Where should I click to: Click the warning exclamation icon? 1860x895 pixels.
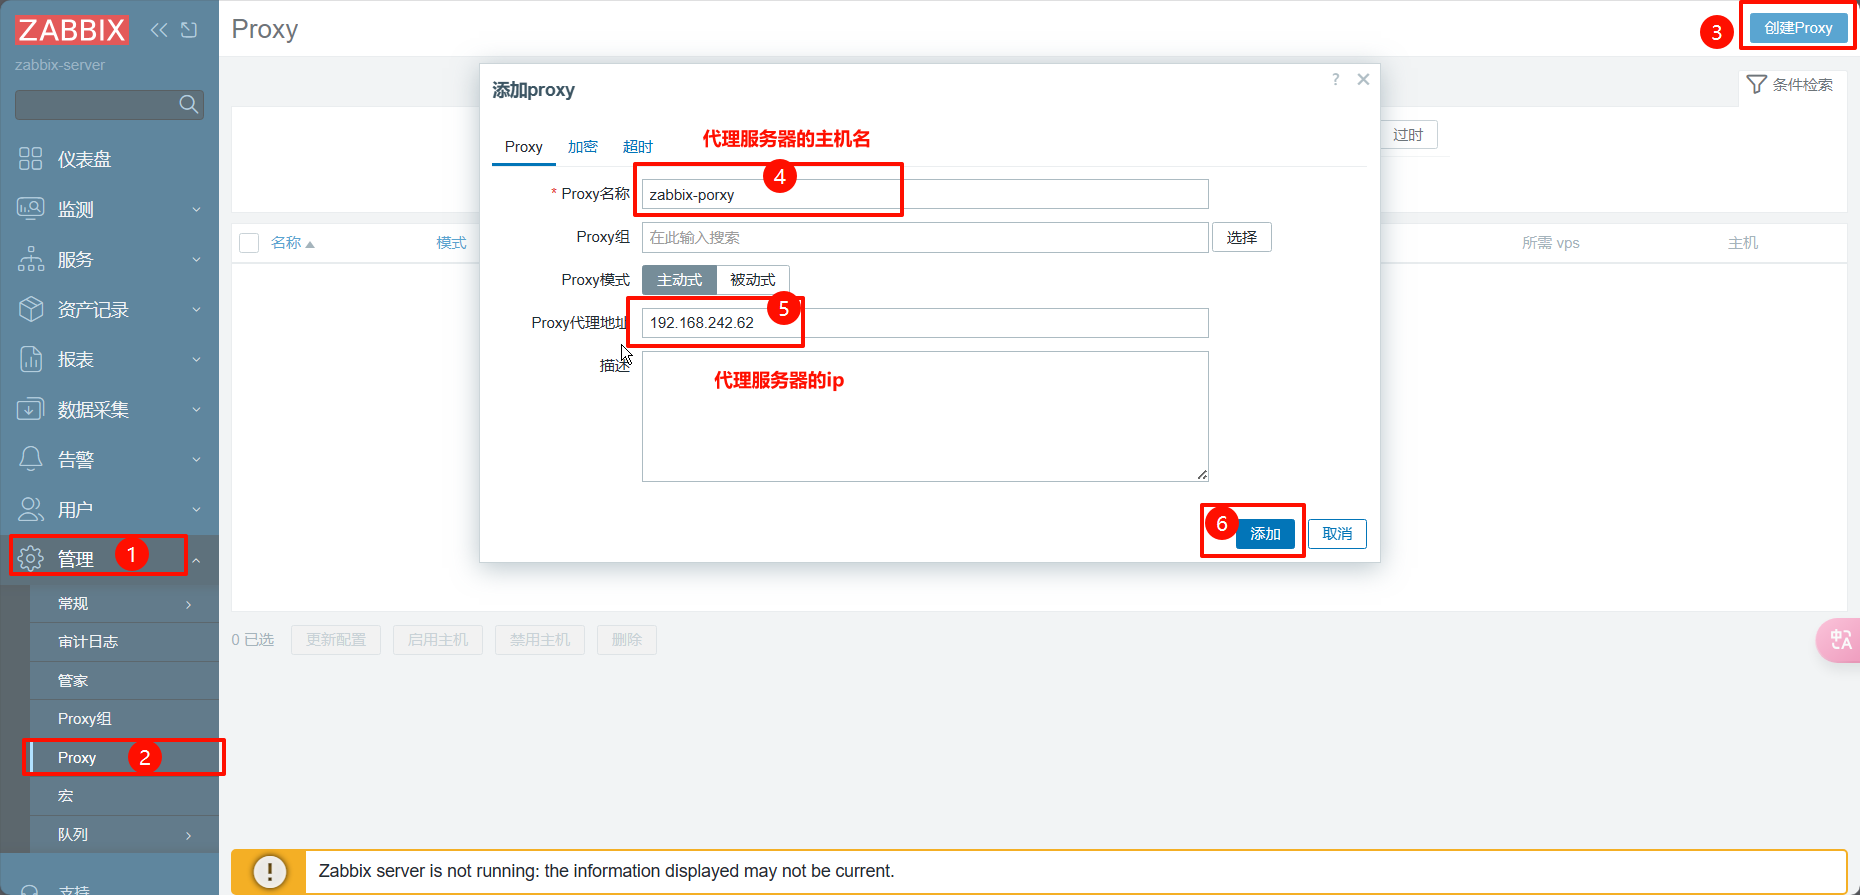(x=269, y=871)
